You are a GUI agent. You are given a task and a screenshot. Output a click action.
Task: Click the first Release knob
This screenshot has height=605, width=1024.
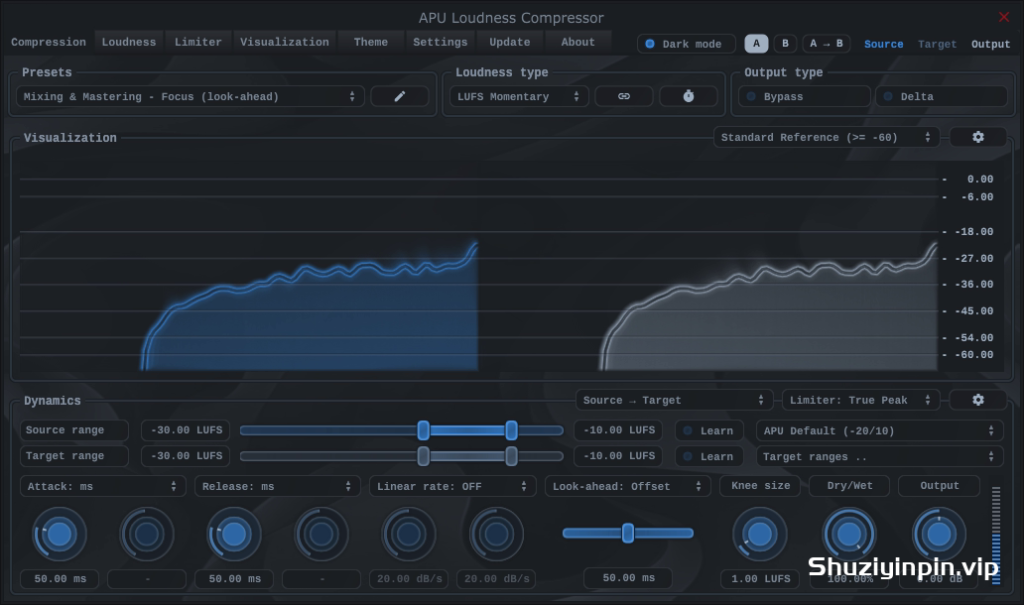[234, 534]
